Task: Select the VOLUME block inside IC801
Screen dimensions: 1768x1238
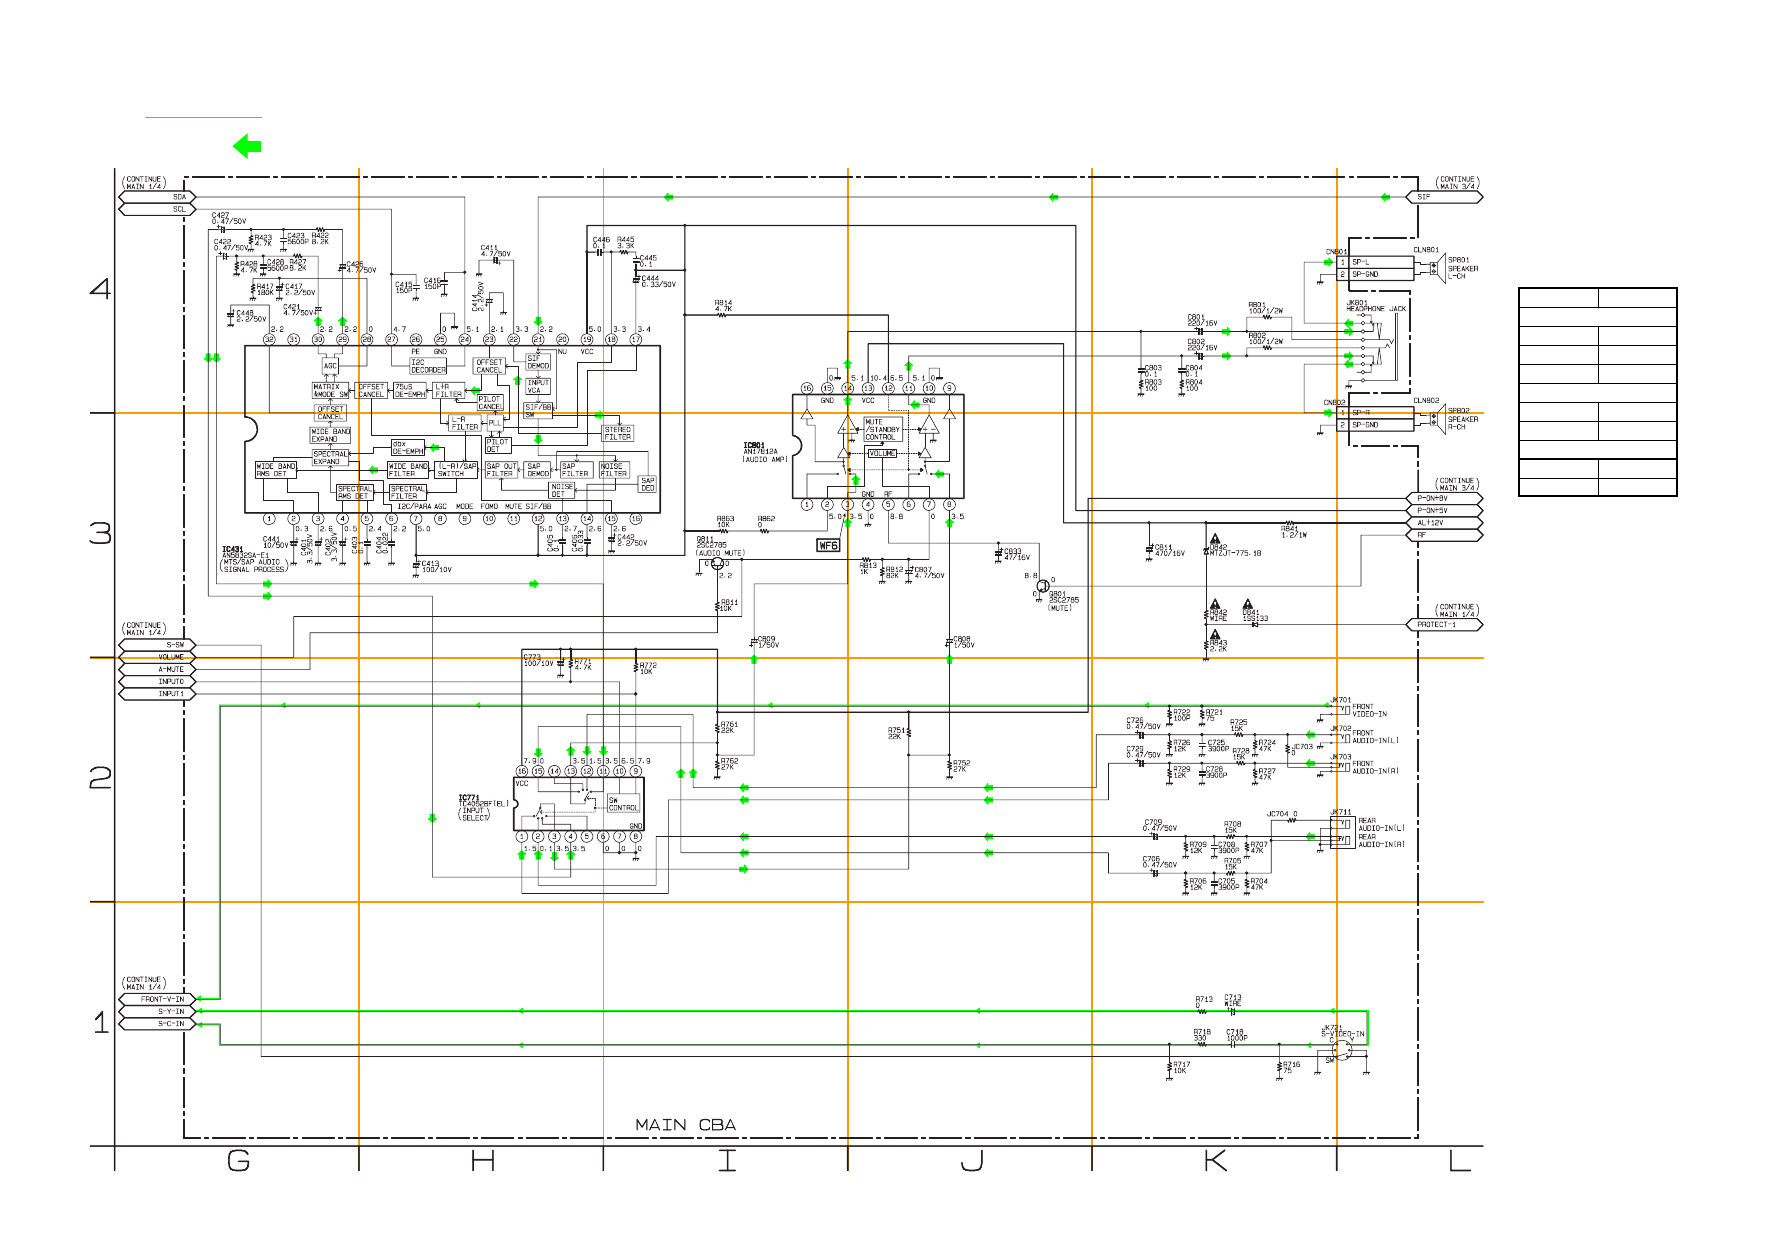Action: [882, 453]
